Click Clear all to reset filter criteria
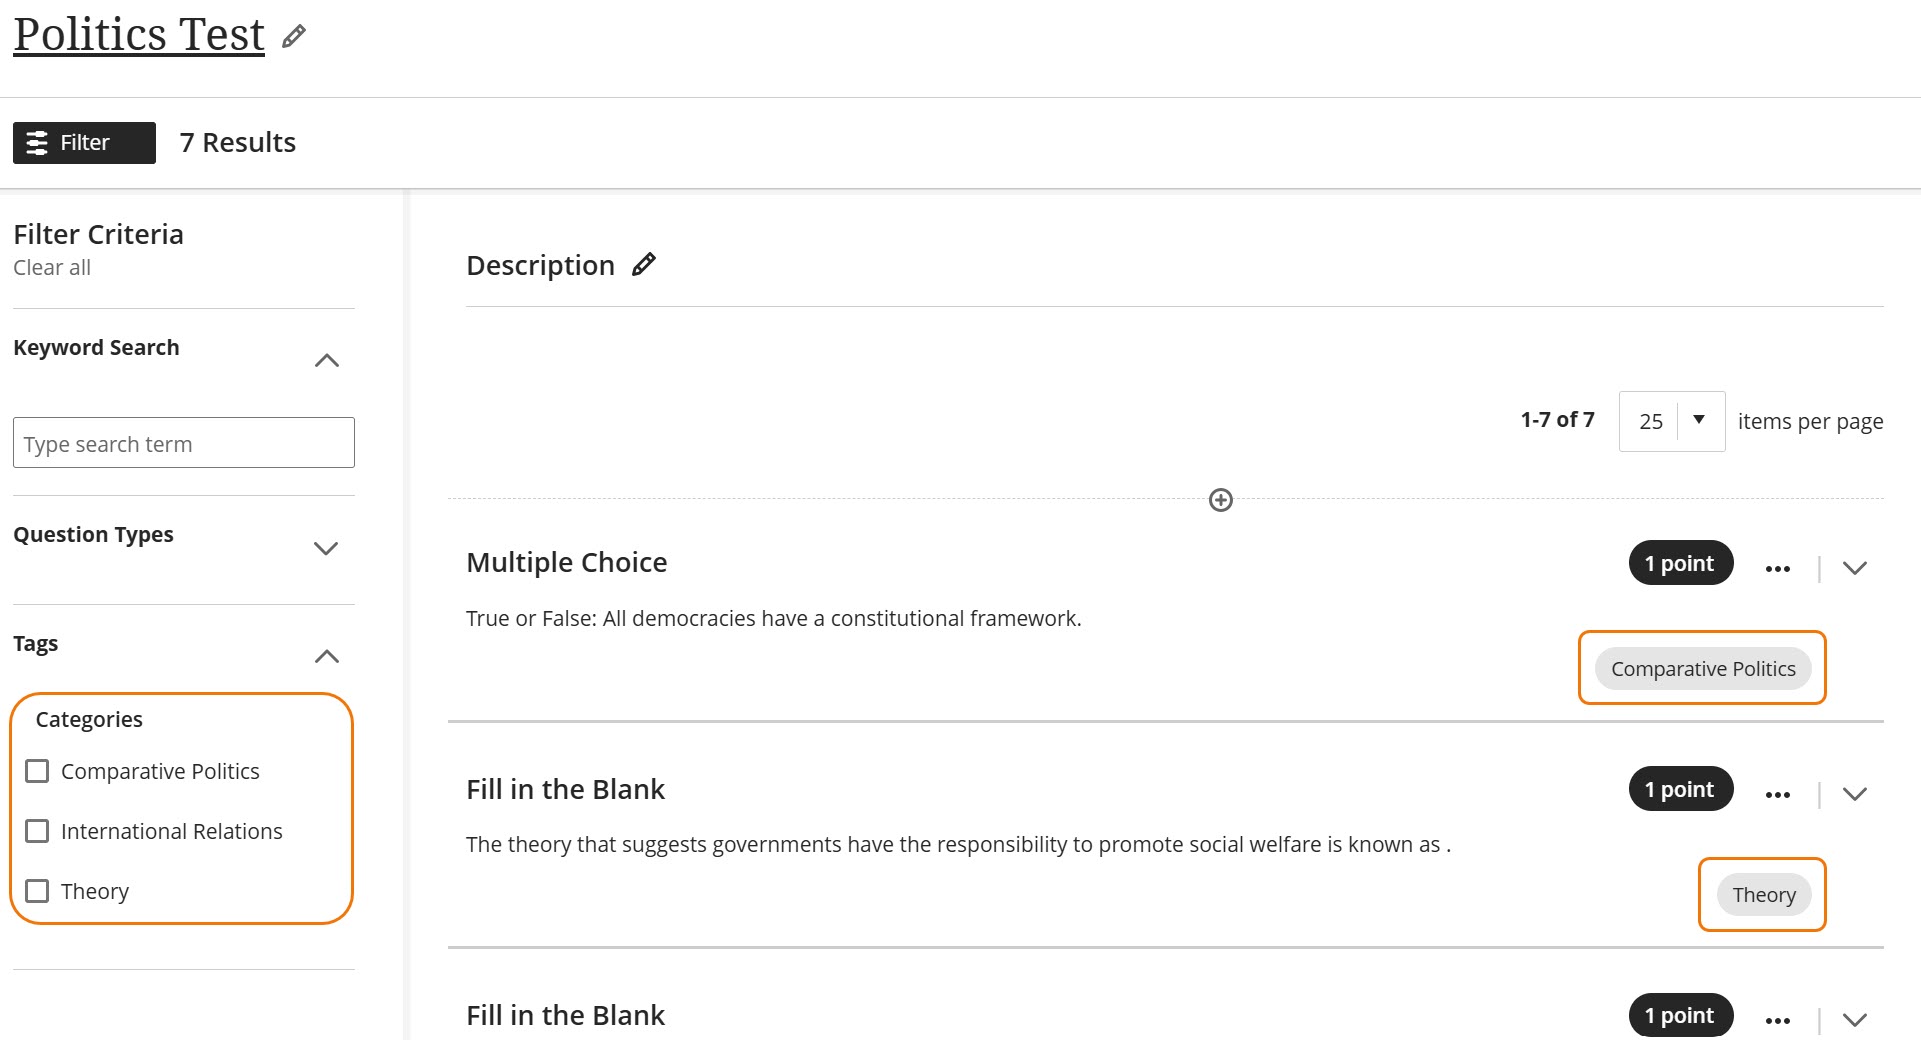The image size is (1921, 1040). pyautogui.click(x=51, y=267)
